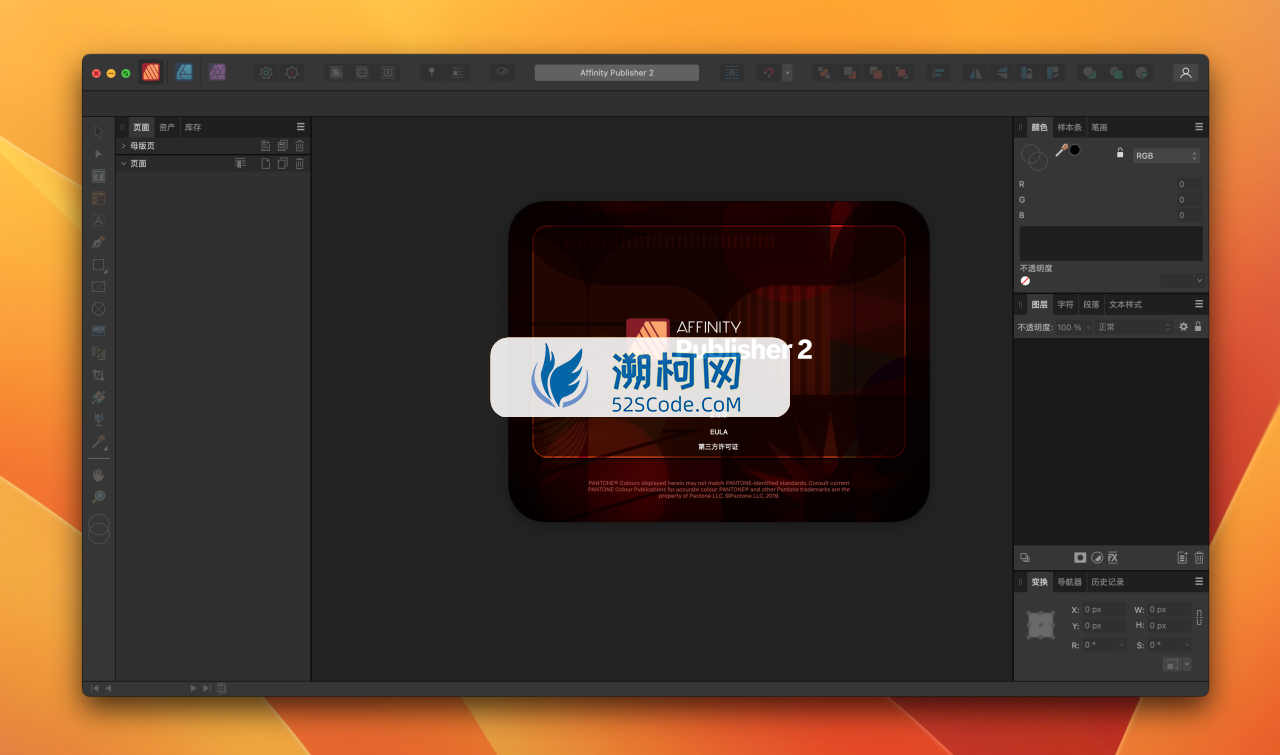Expand the 母版页 section
This screenshot has height=755, width=1280.
(x=123, y=146)
